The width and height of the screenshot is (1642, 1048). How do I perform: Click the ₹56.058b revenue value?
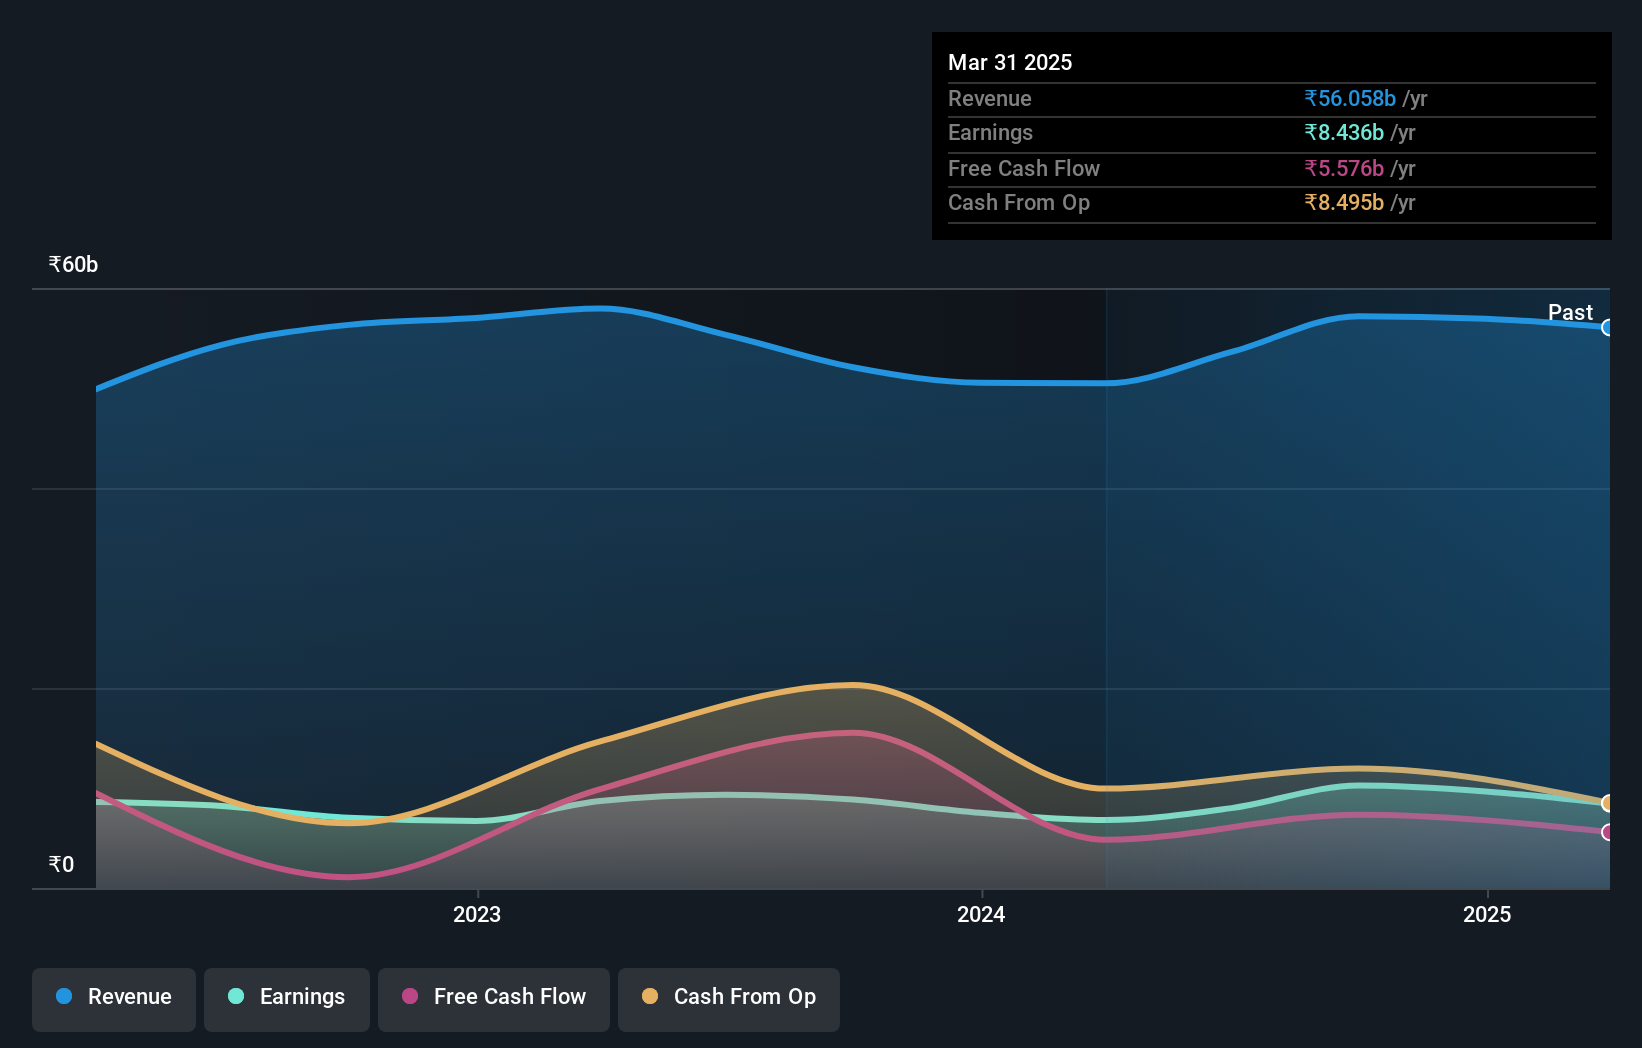tap(1350, 98)
